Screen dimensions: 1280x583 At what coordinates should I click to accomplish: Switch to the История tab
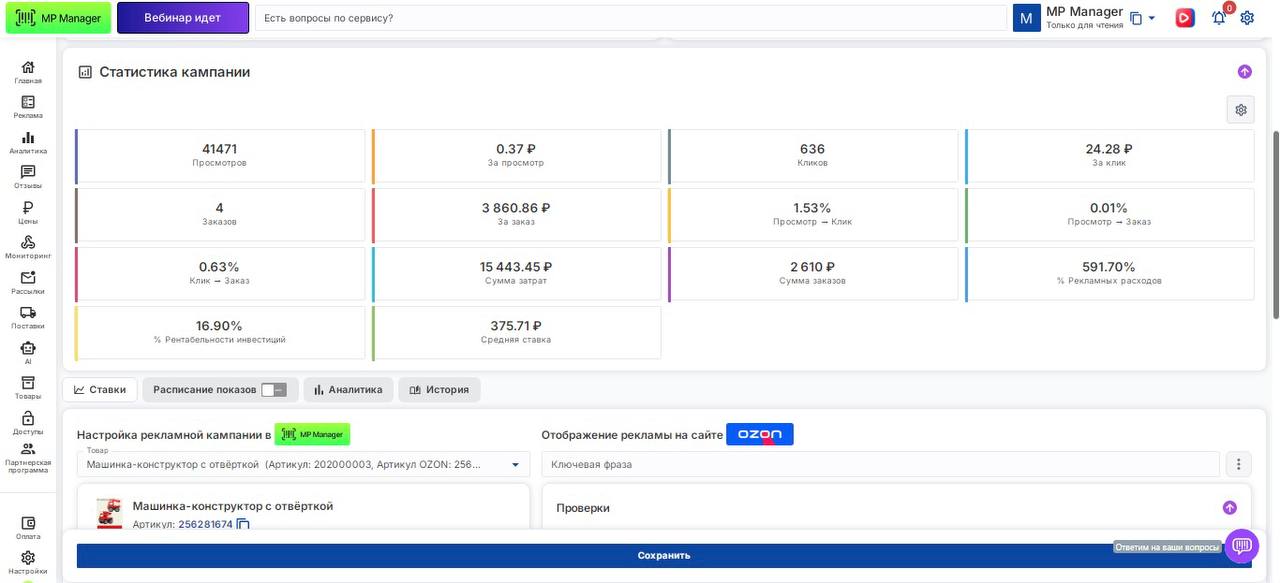tap(439, 390)
